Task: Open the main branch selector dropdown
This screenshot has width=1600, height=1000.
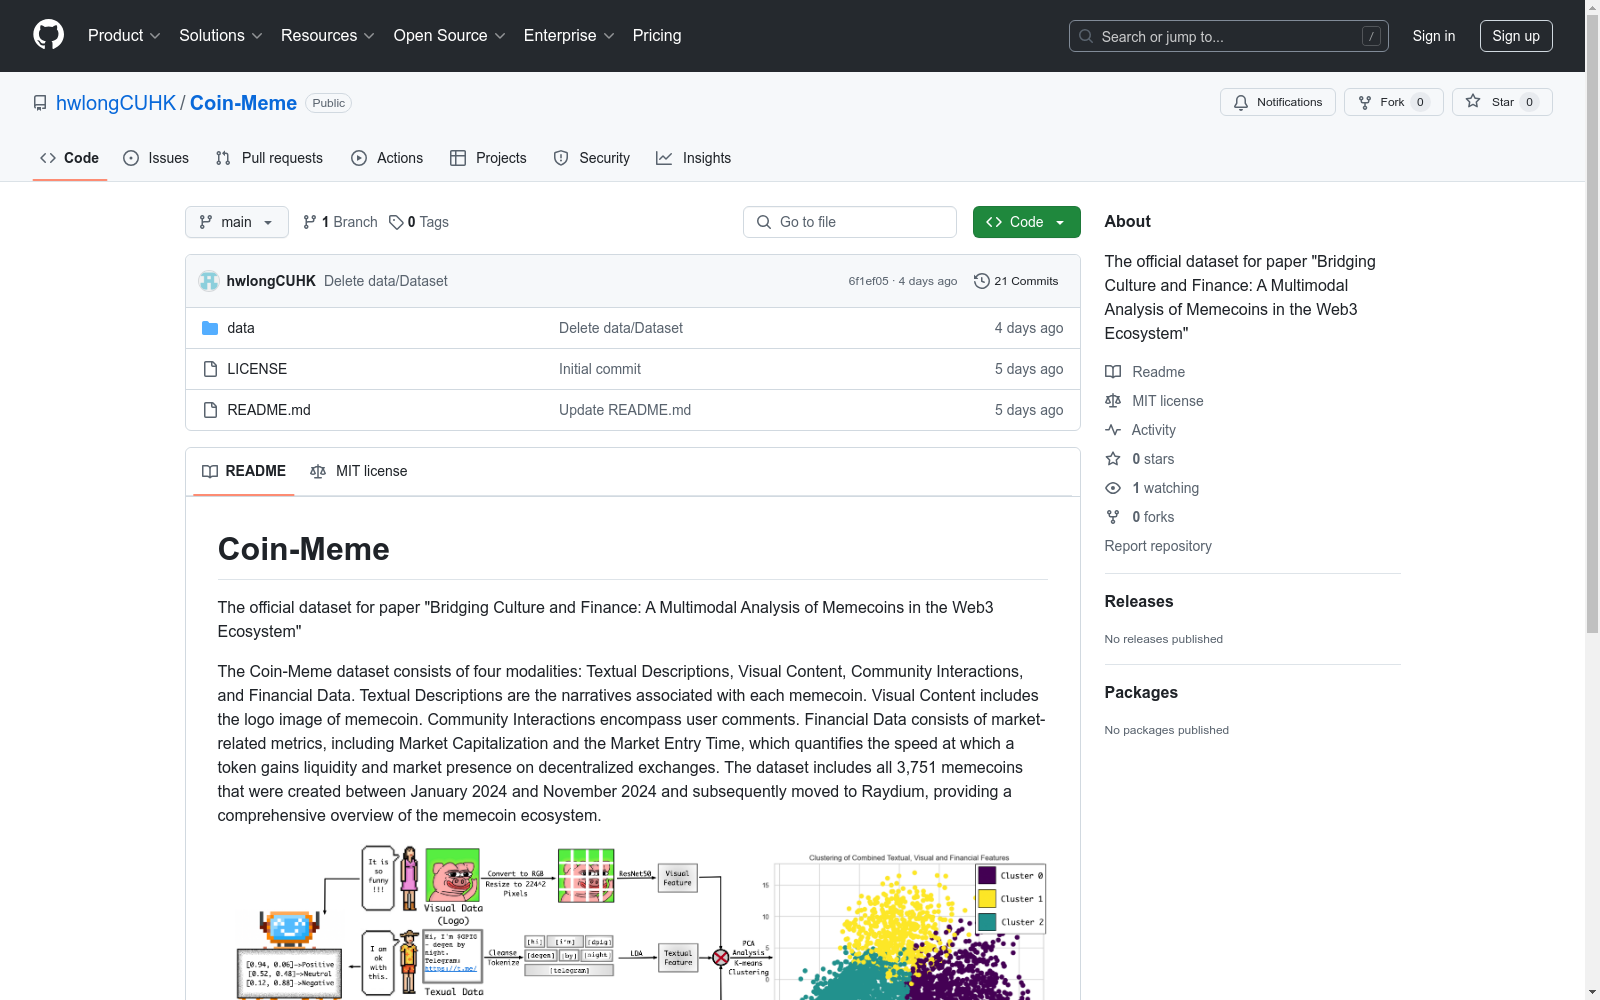Action: [x=237, y=222]
